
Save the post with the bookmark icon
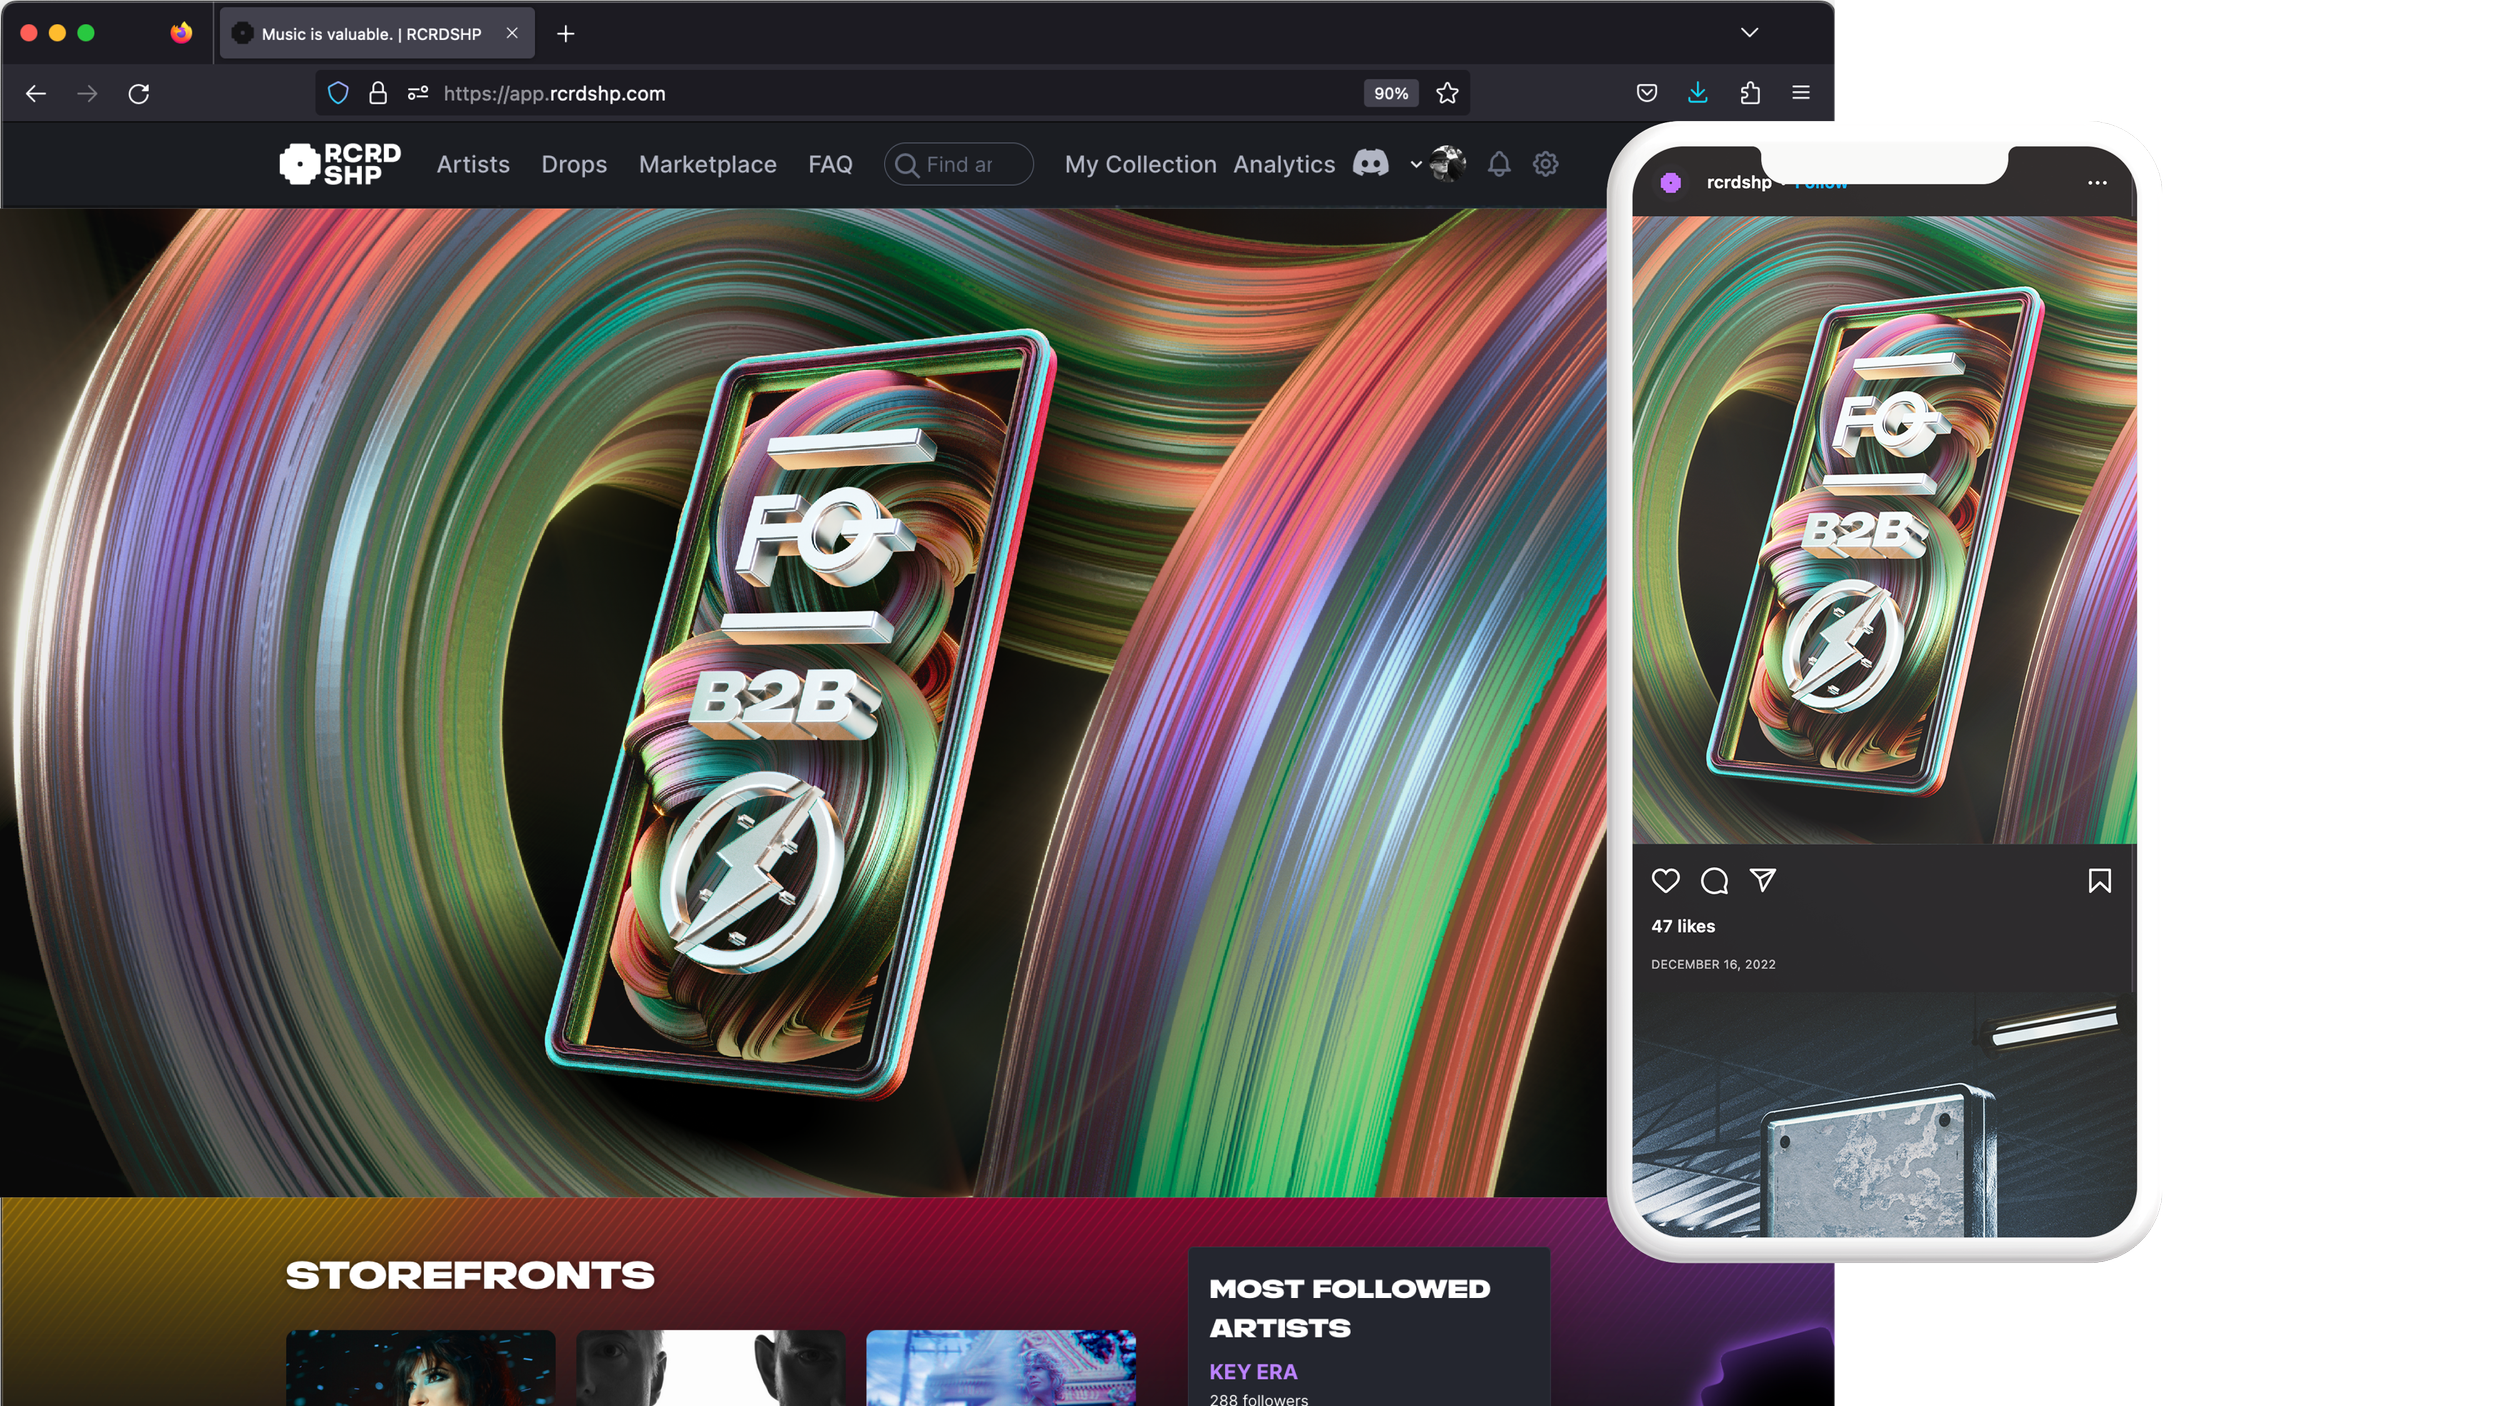pyautogui.click(x=2099, y=880)
